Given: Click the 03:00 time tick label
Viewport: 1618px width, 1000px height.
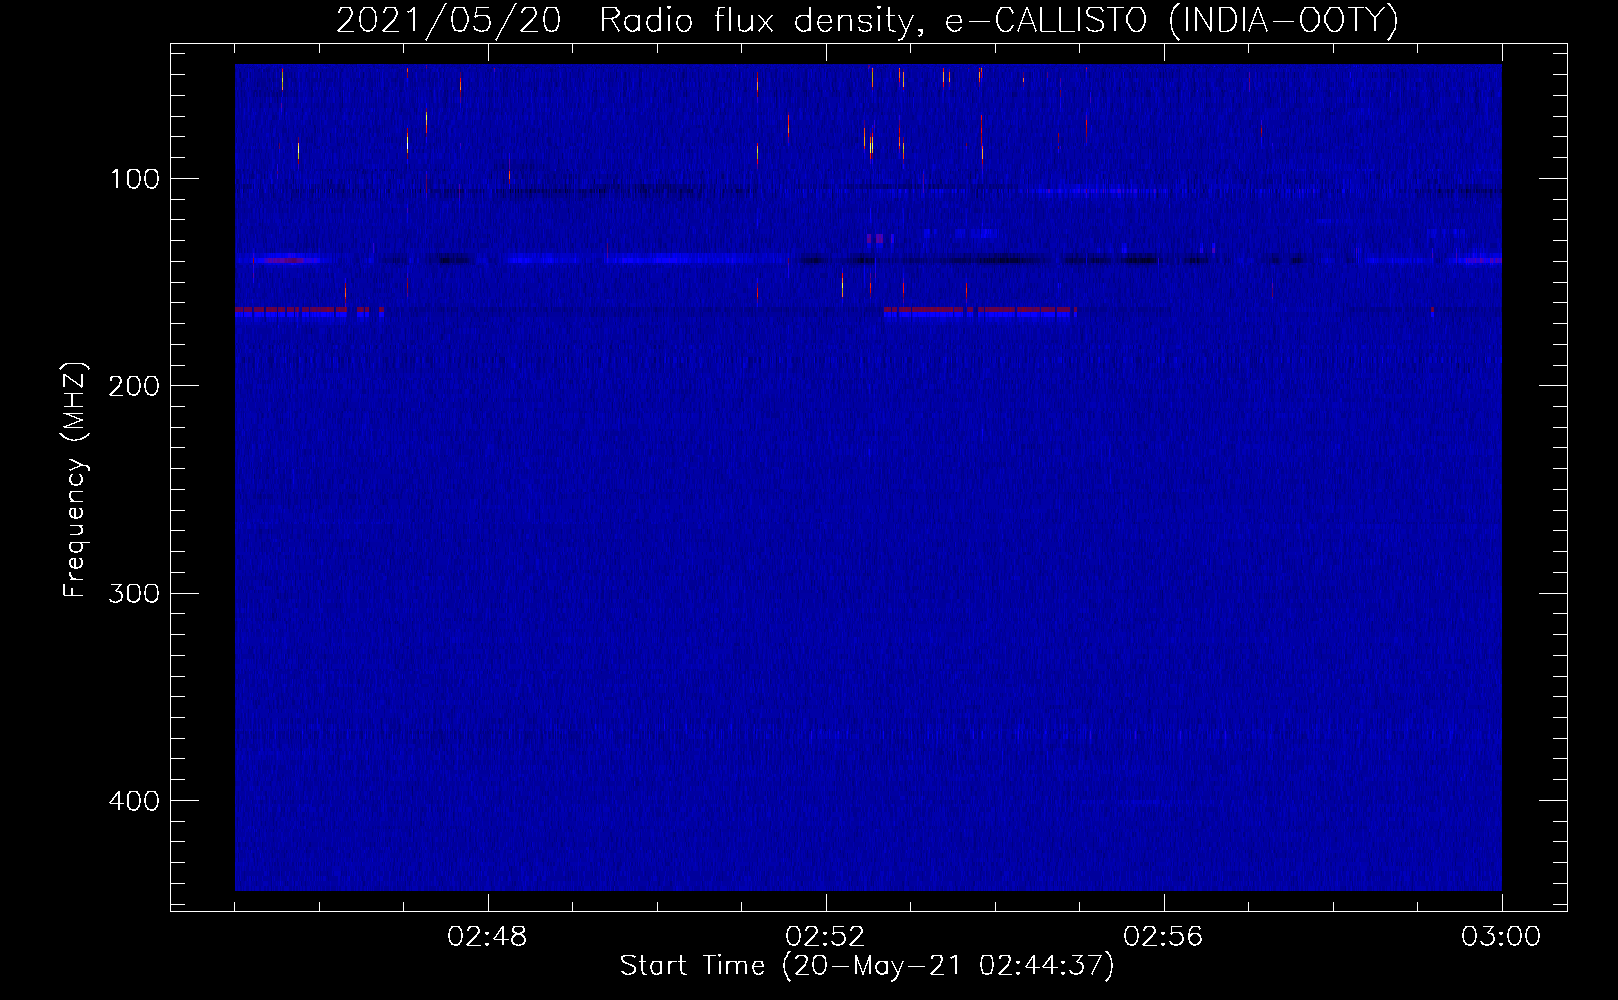Looking at the screenshot, I should pyautogui.click(x=1501, y=937).
